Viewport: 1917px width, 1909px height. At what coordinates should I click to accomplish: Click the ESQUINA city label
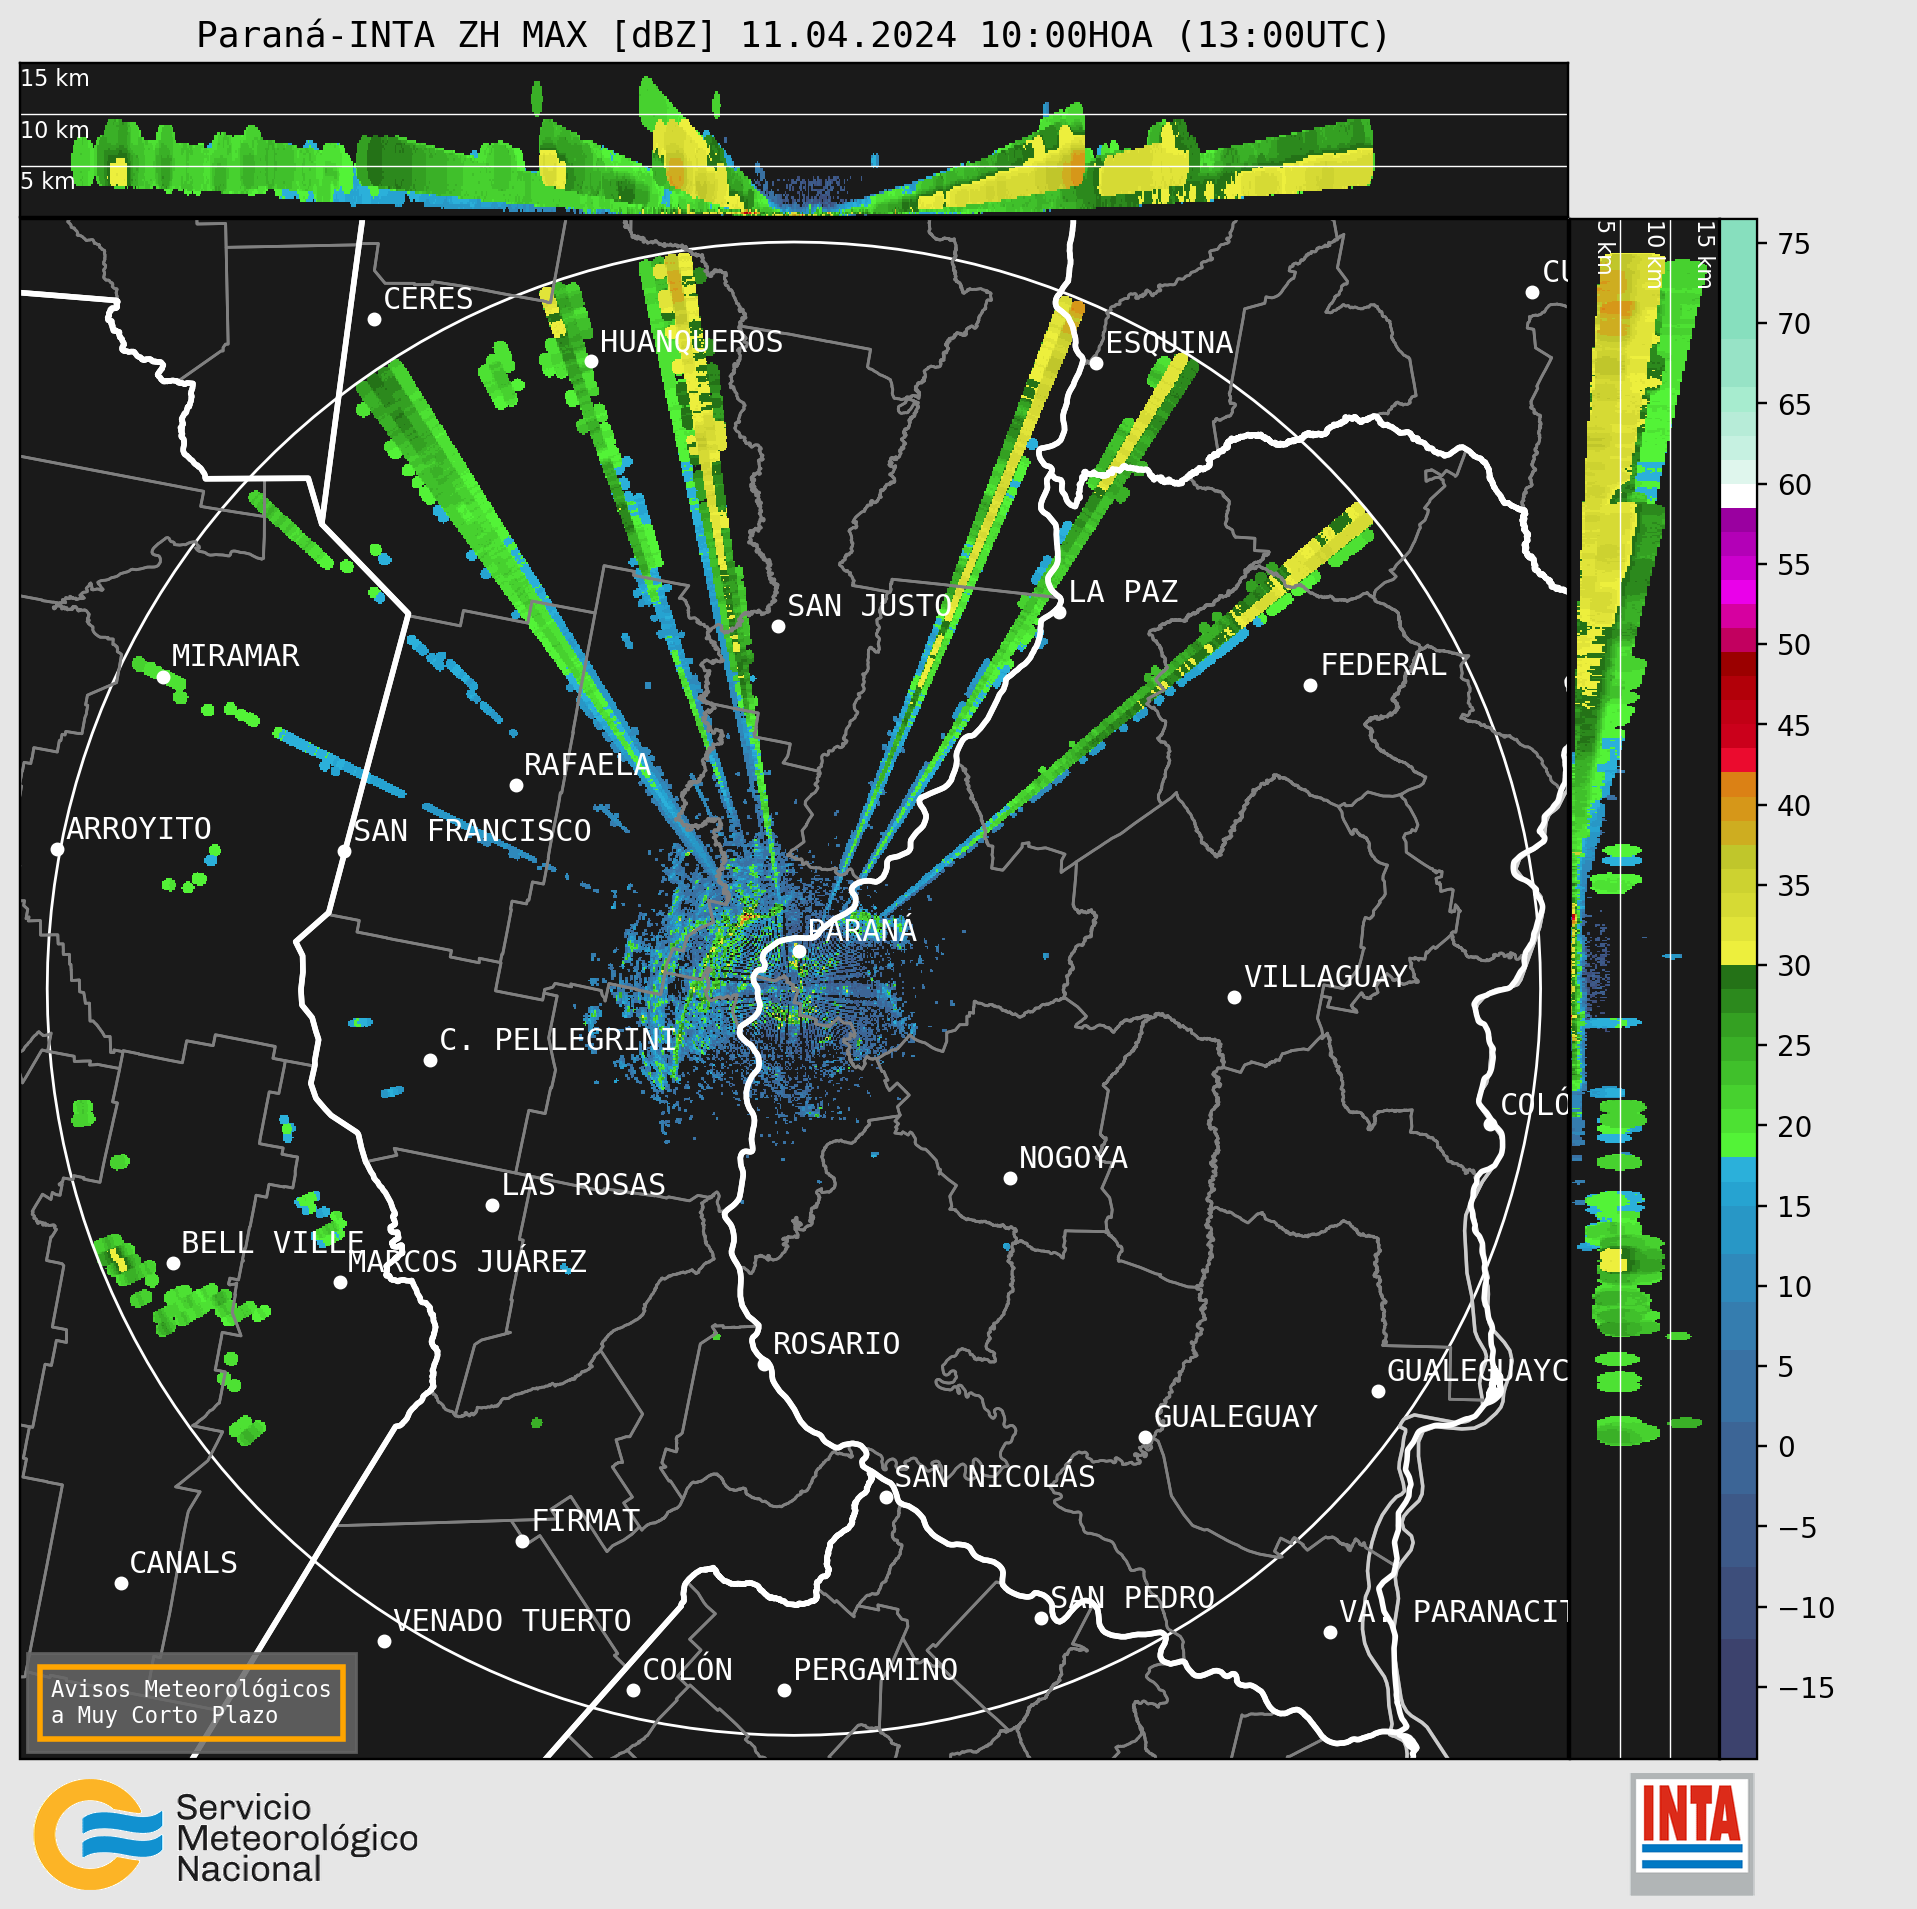pyautogui.click(x=1169, y=343)
